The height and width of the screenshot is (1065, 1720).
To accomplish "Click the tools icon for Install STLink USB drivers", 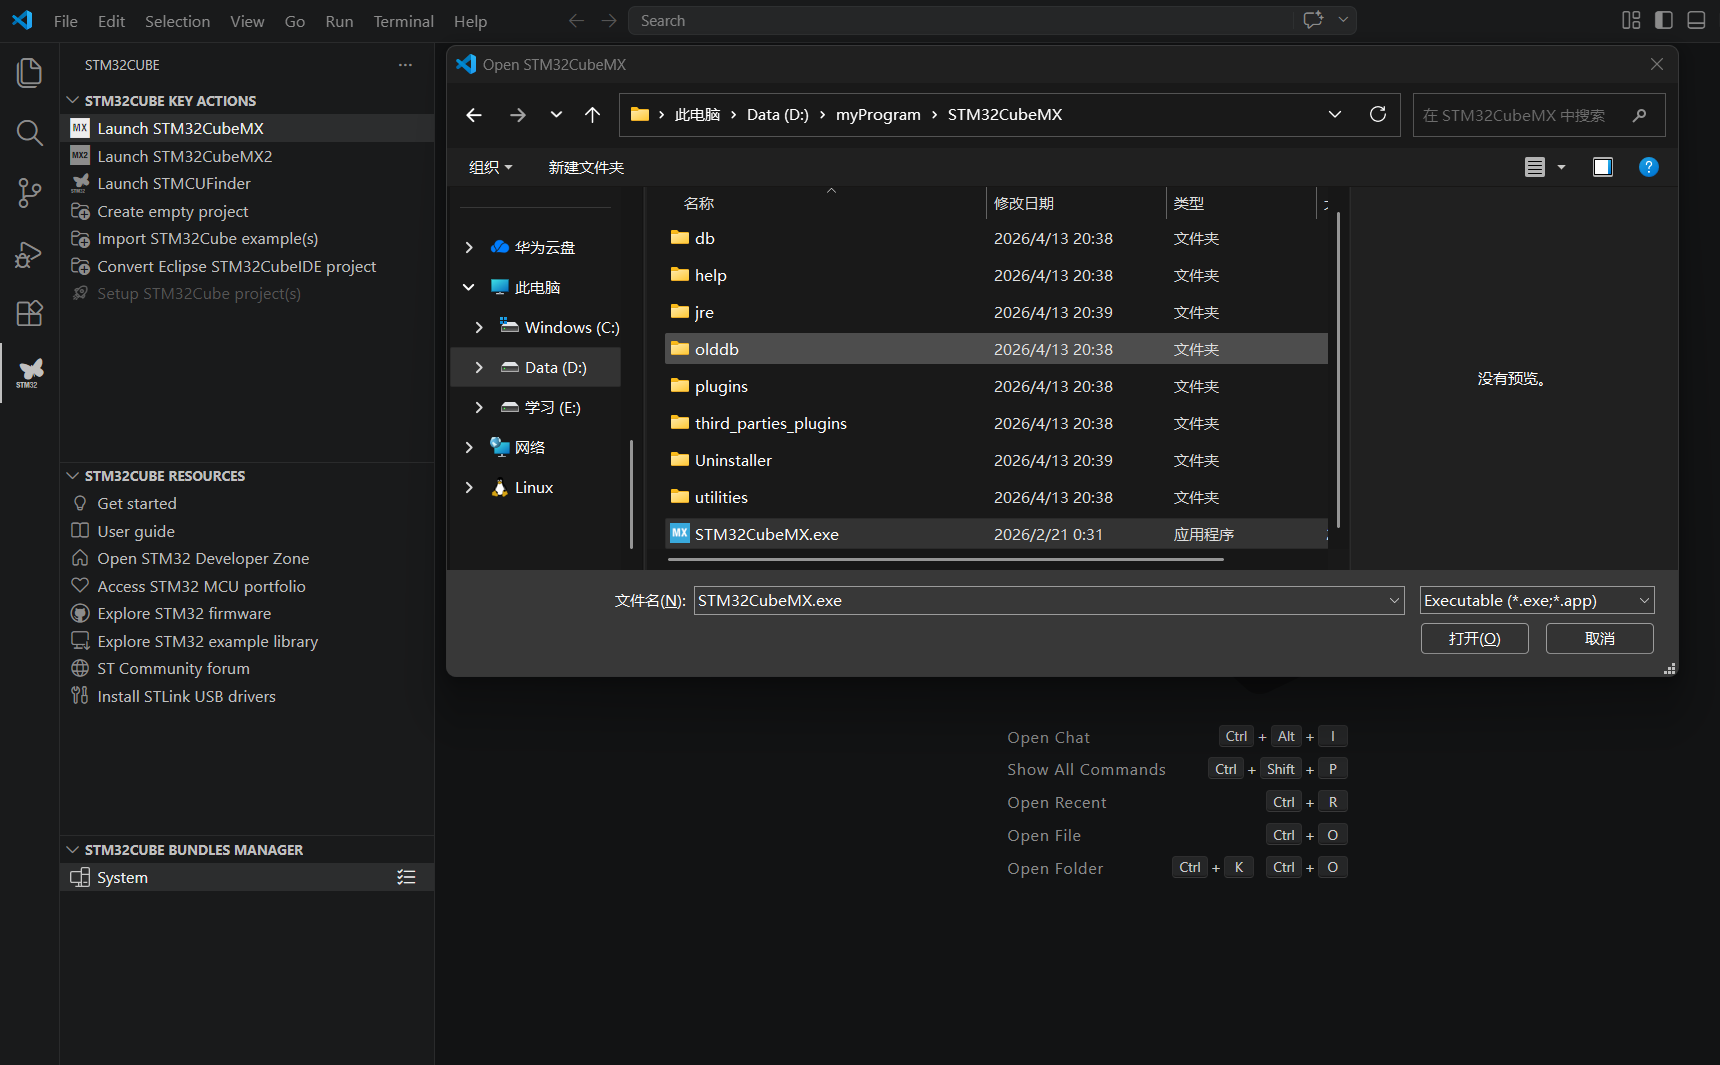I will pos(80,696).
